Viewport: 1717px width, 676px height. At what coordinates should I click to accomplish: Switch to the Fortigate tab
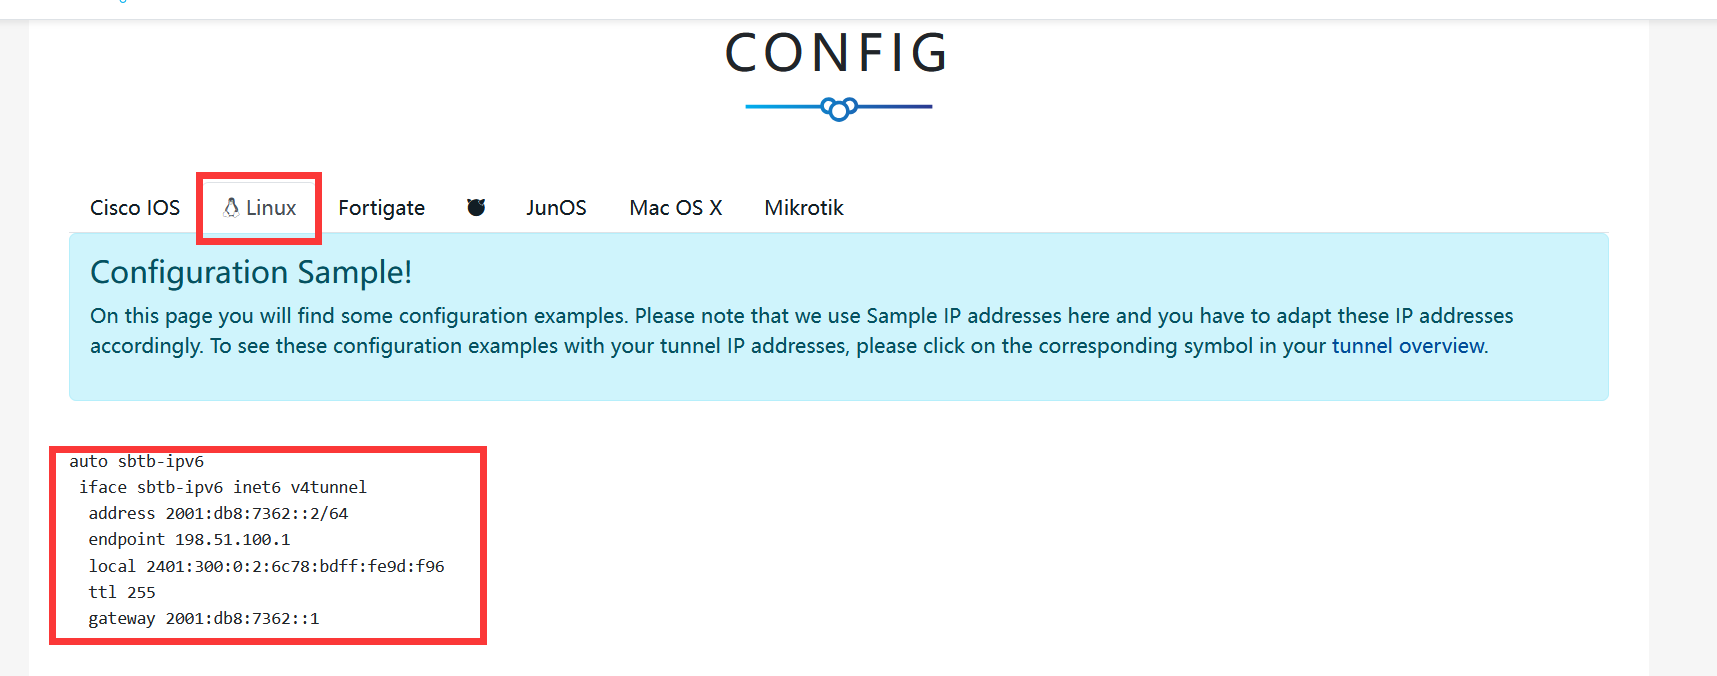click(x=381, y=208)
